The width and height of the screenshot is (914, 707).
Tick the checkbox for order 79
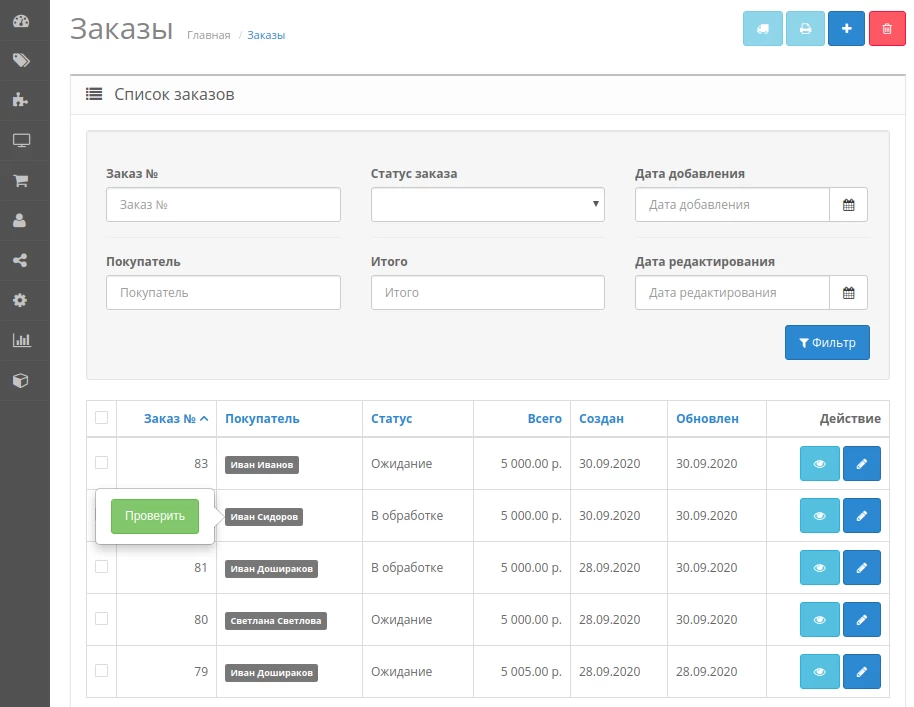click(101, 670)
